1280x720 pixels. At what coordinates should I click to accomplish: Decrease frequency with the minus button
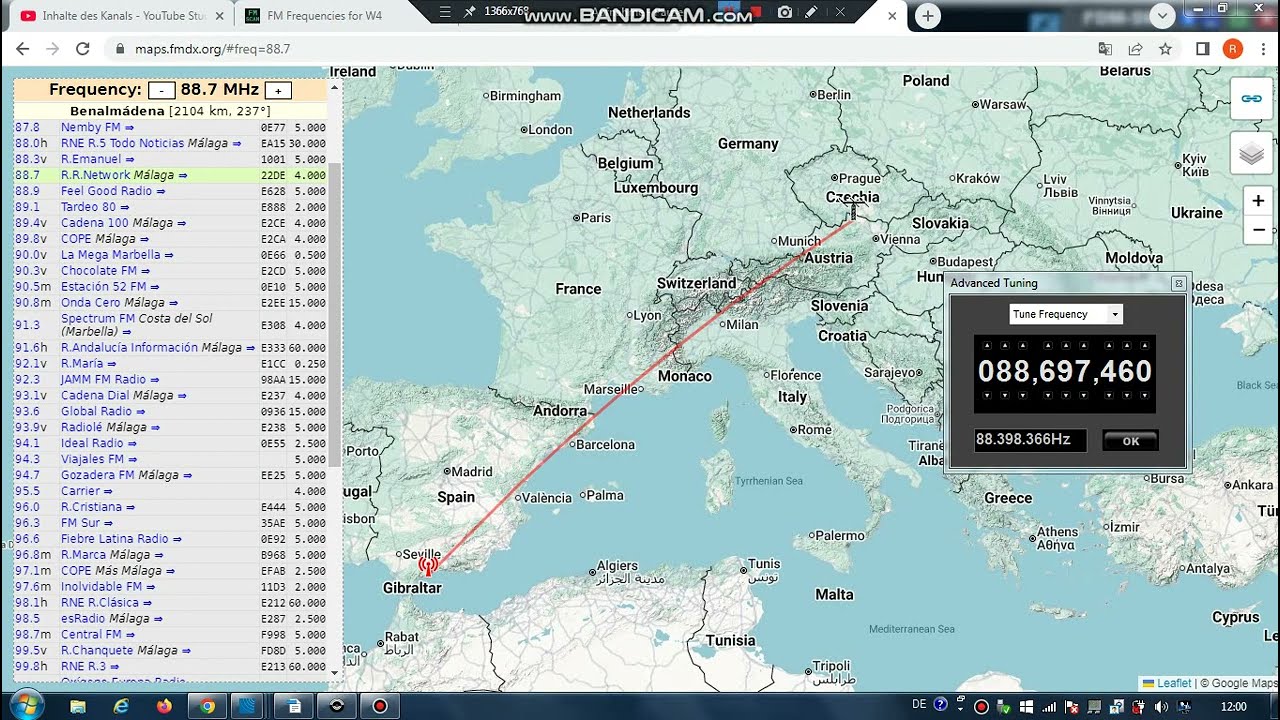coord(161,91)
